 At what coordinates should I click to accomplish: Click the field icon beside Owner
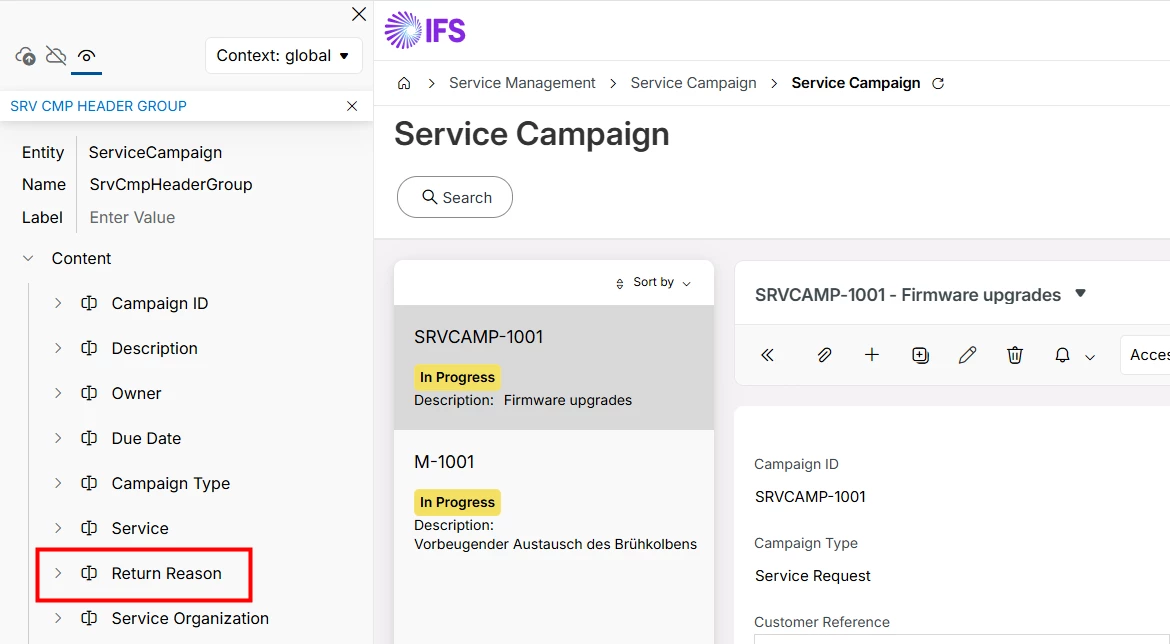(89, 393)
